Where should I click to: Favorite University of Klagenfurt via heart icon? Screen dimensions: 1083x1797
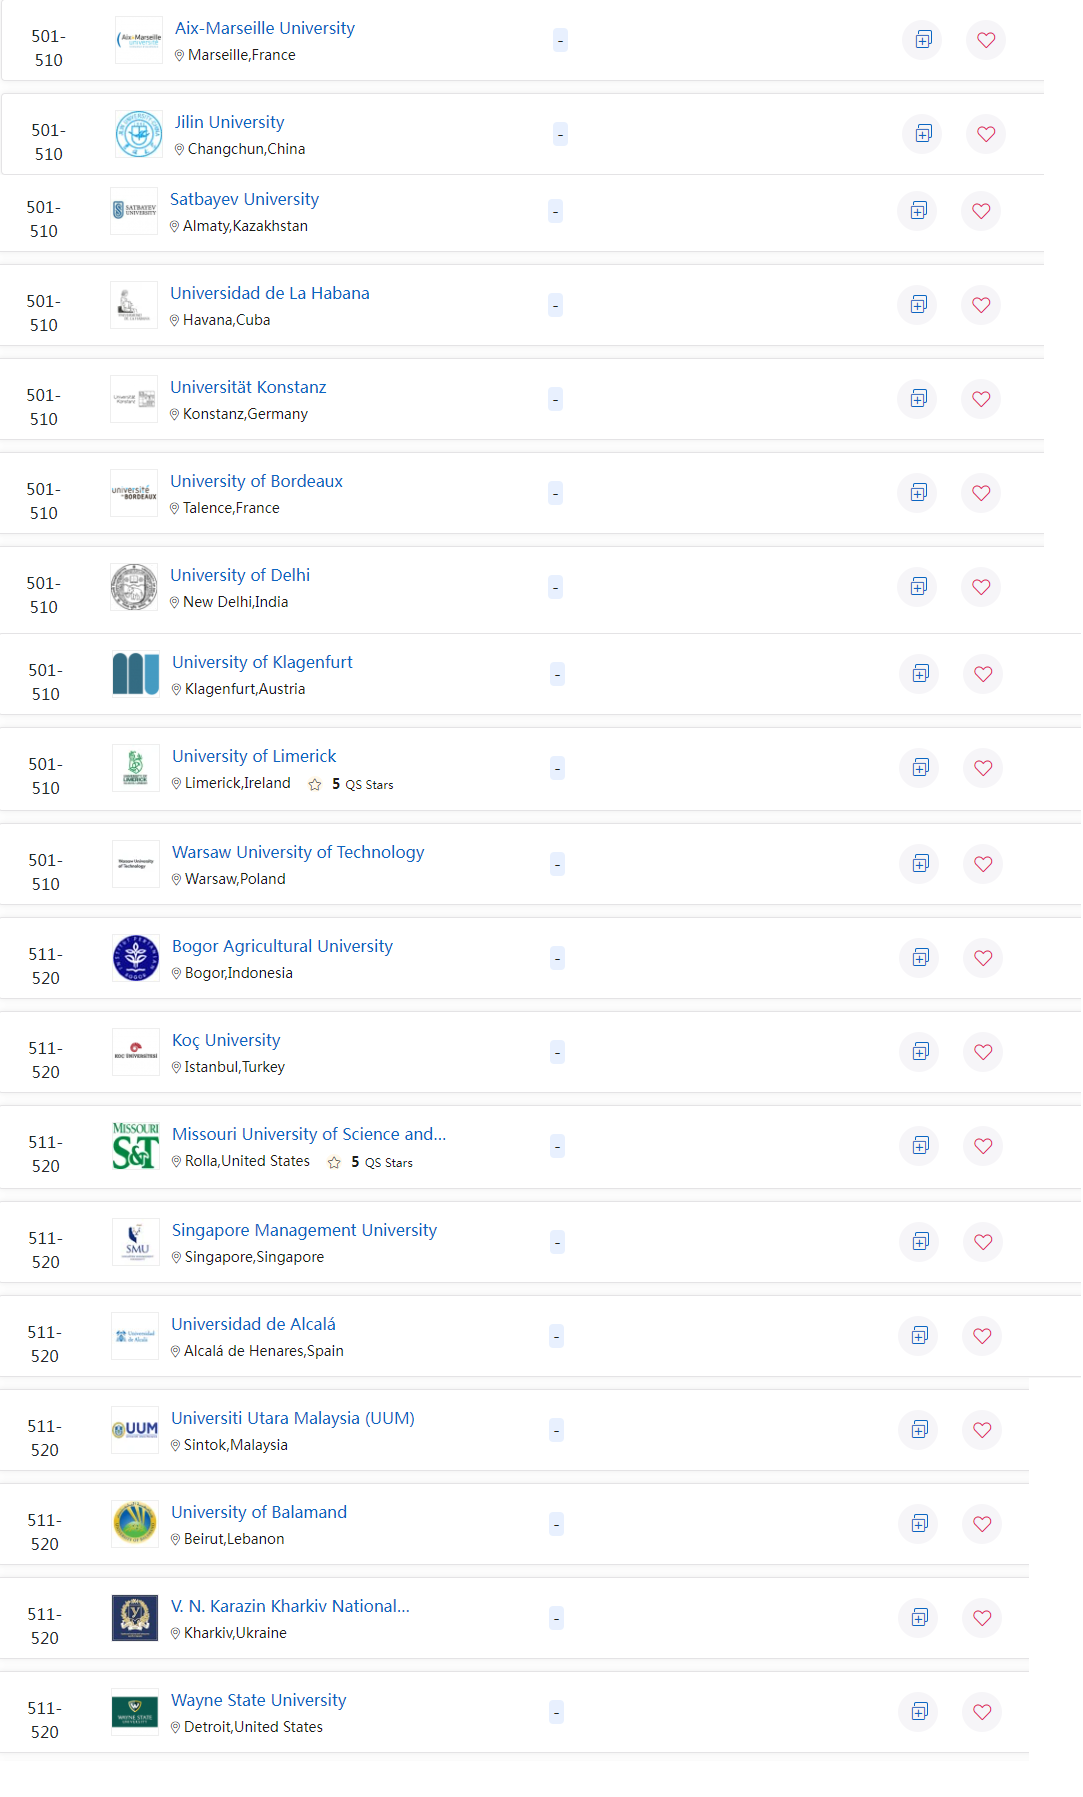pos(983,674)
